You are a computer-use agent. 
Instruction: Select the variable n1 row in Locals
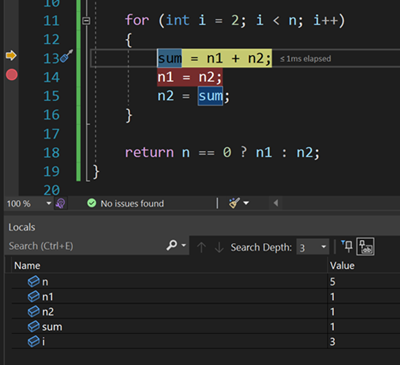point(206,297)
